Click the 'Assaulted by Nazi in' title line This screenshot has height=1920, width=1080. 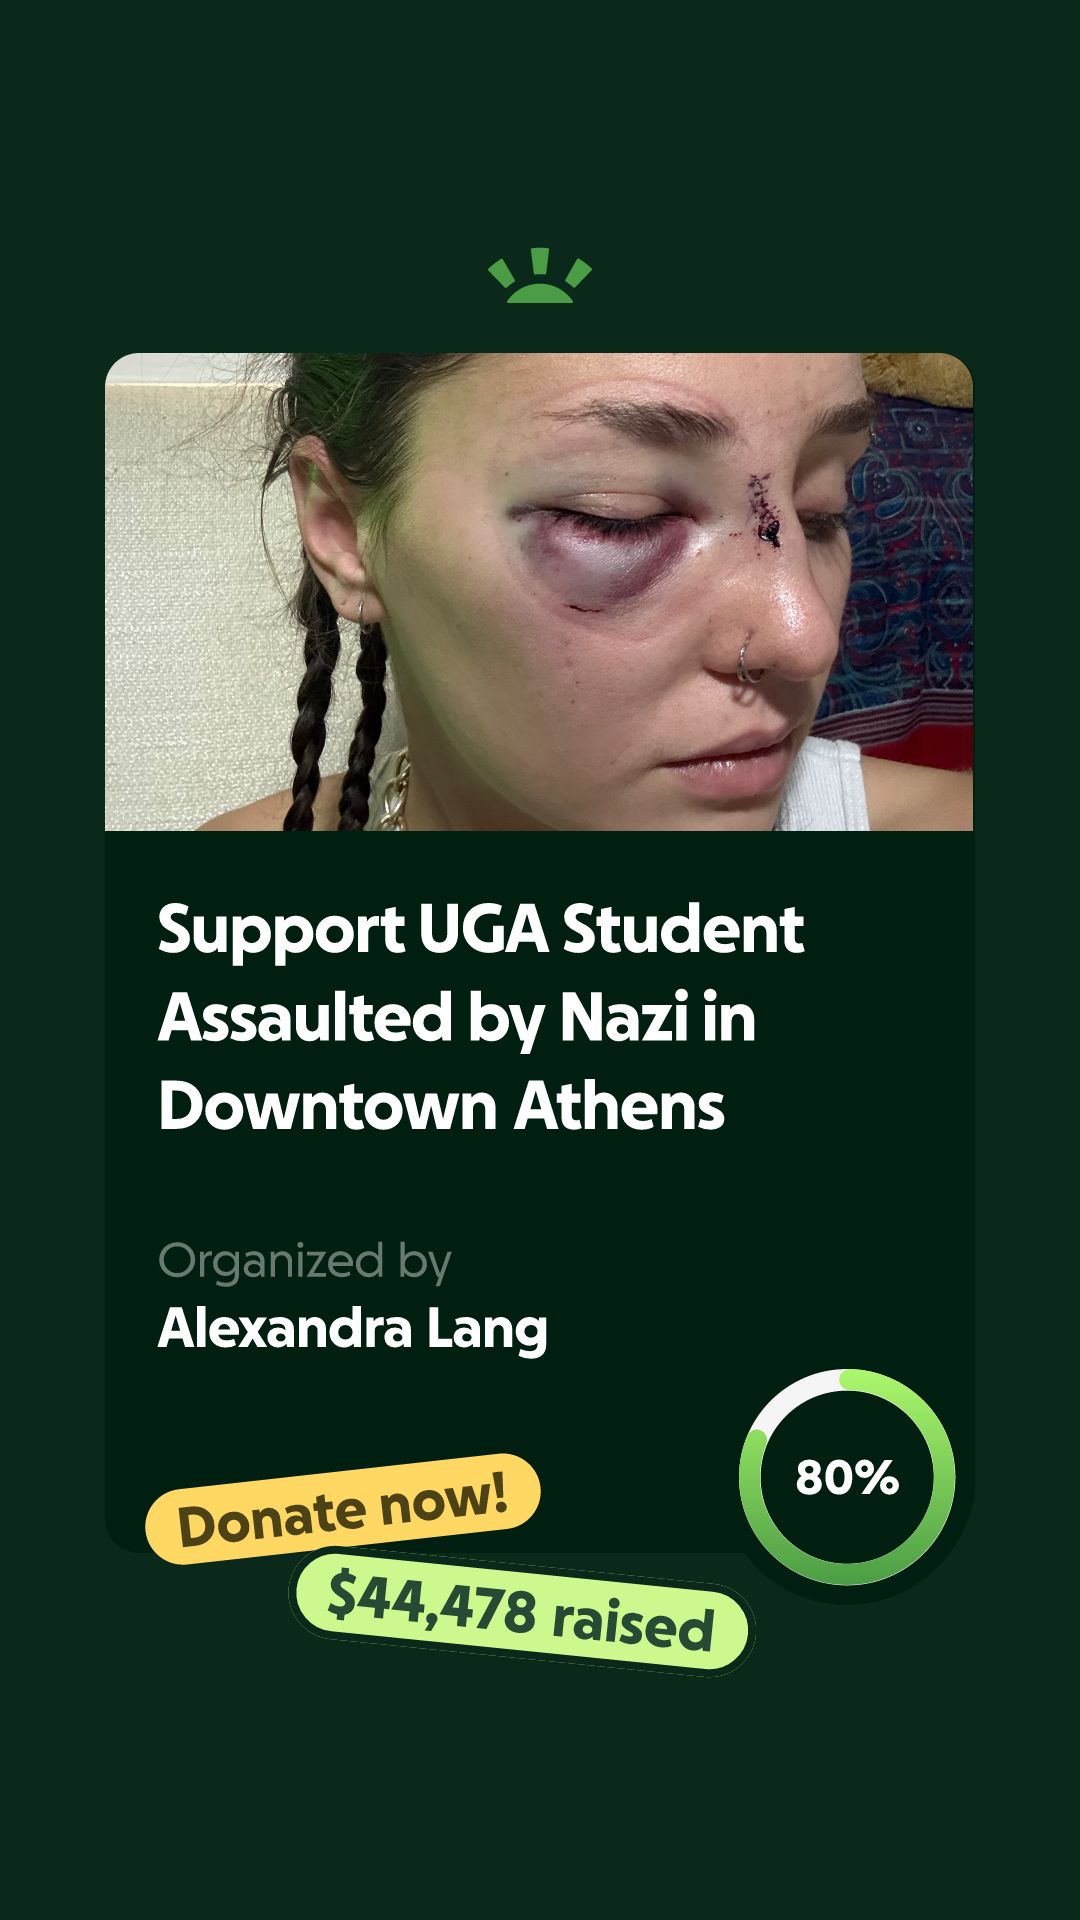[457, 1018]
